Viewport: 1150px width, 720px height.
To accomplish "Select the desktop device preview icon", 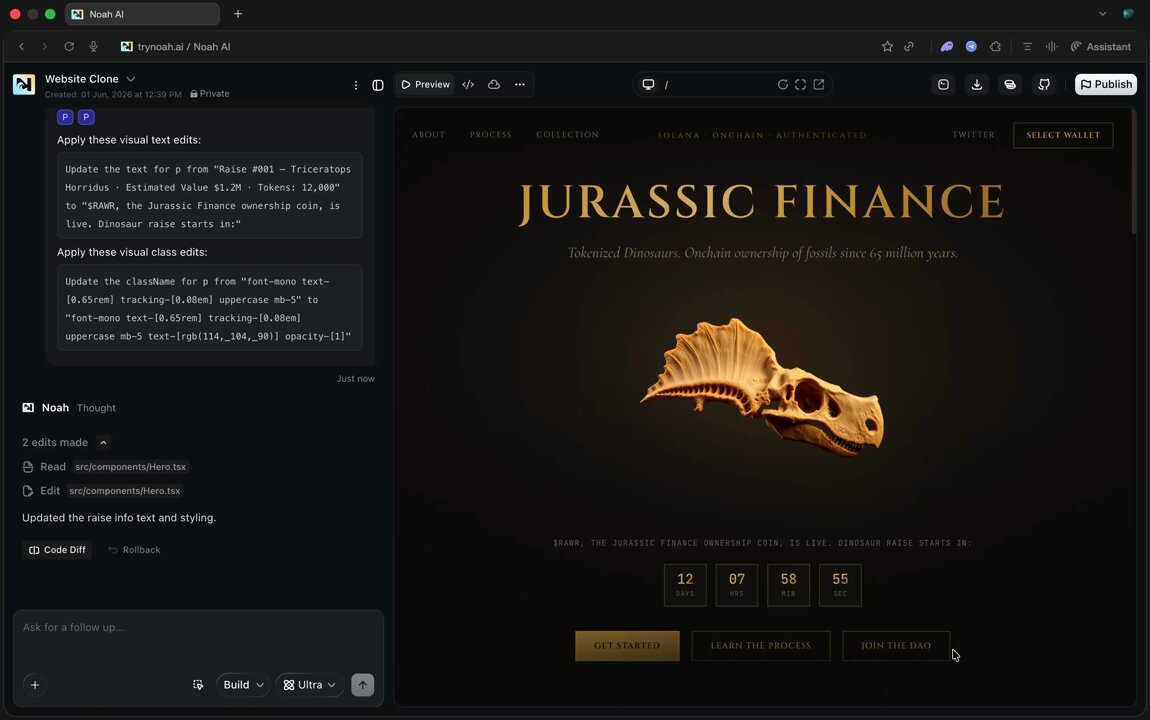I will [648, 84].
